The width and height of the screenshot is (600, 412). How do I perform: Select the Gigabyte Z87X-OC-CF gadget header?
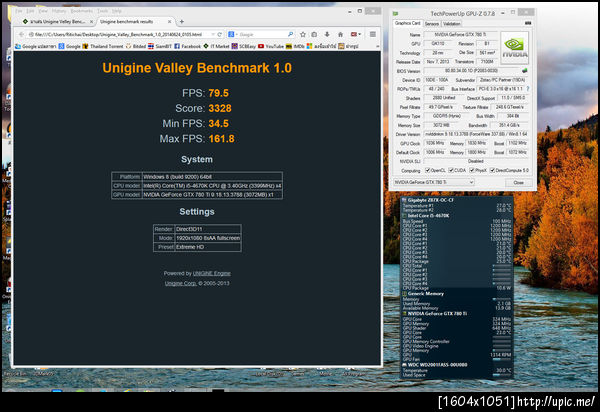click(x=430, y=200)
